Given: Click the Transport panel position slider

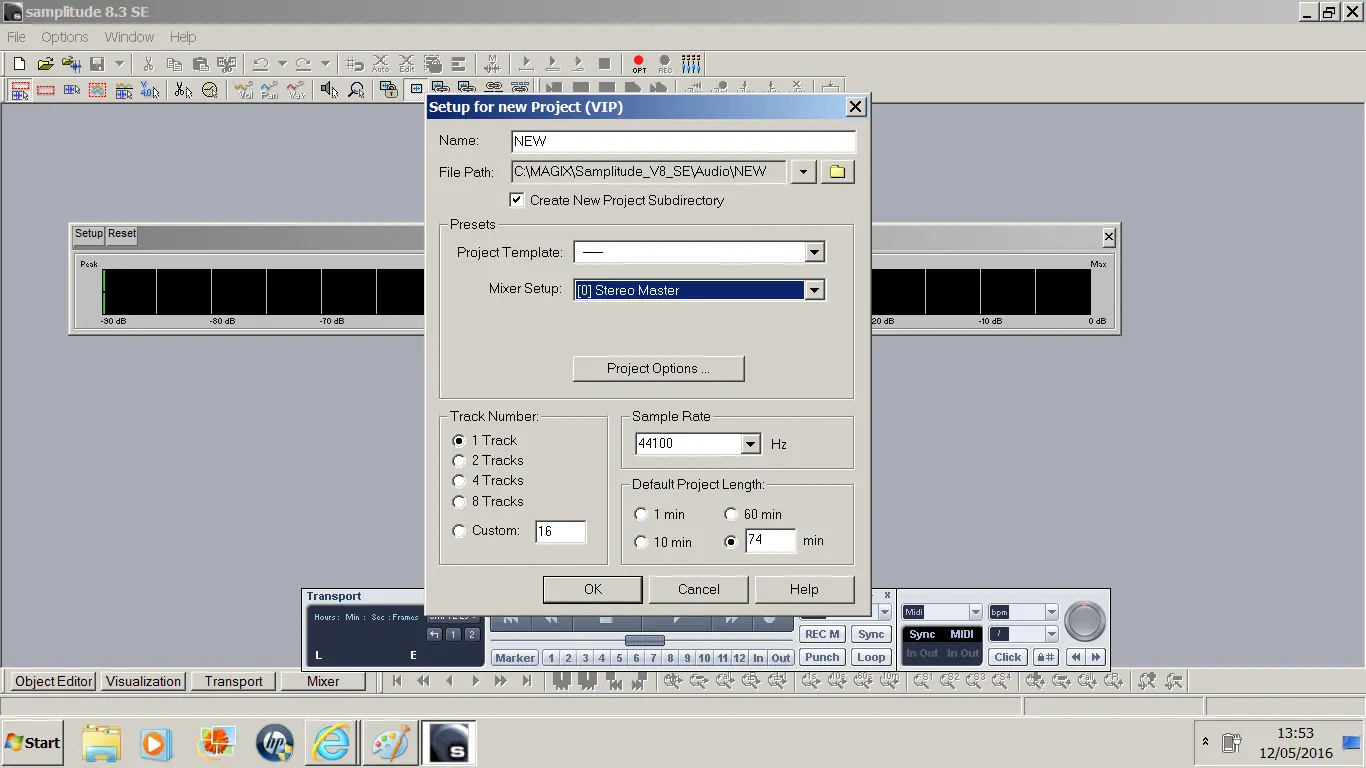Looking at the screenshot, I should coord(644,640).
